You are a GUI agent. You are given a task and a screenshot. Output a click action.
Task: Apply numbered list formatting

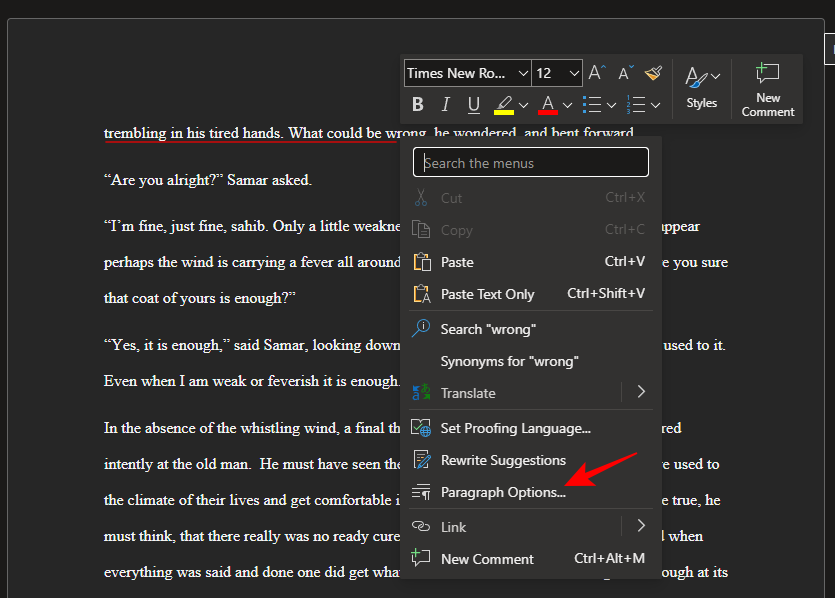point(636,105)
